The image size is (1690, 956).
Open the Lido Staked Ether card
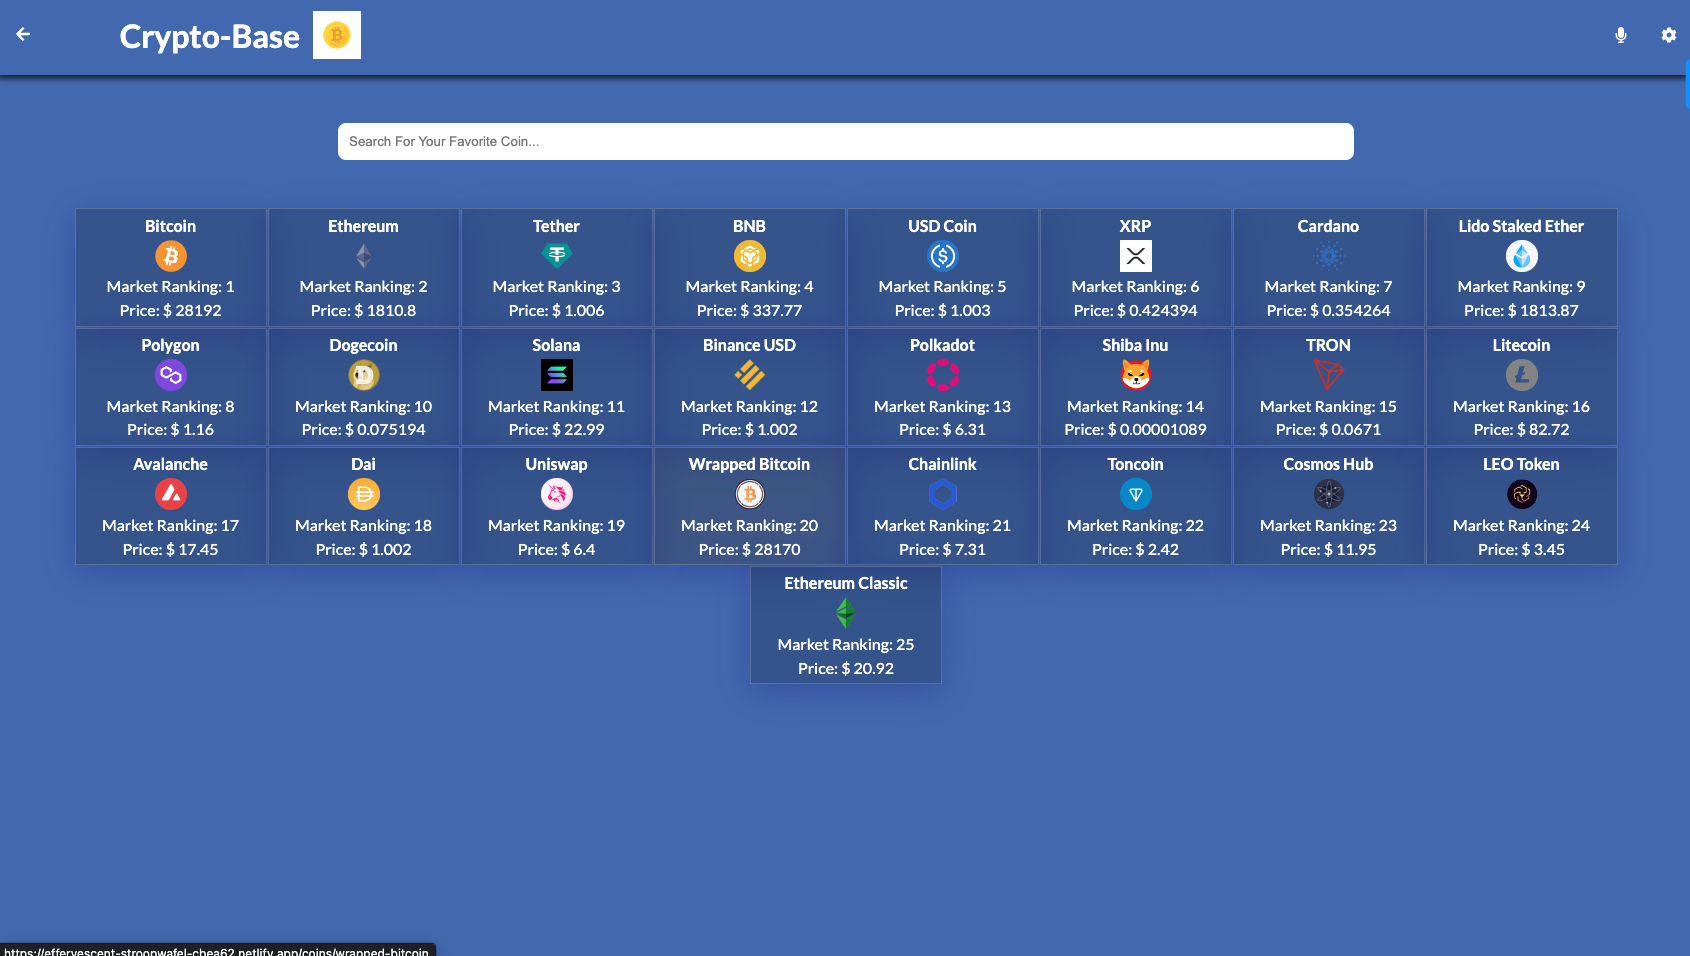click(1521, 268)
